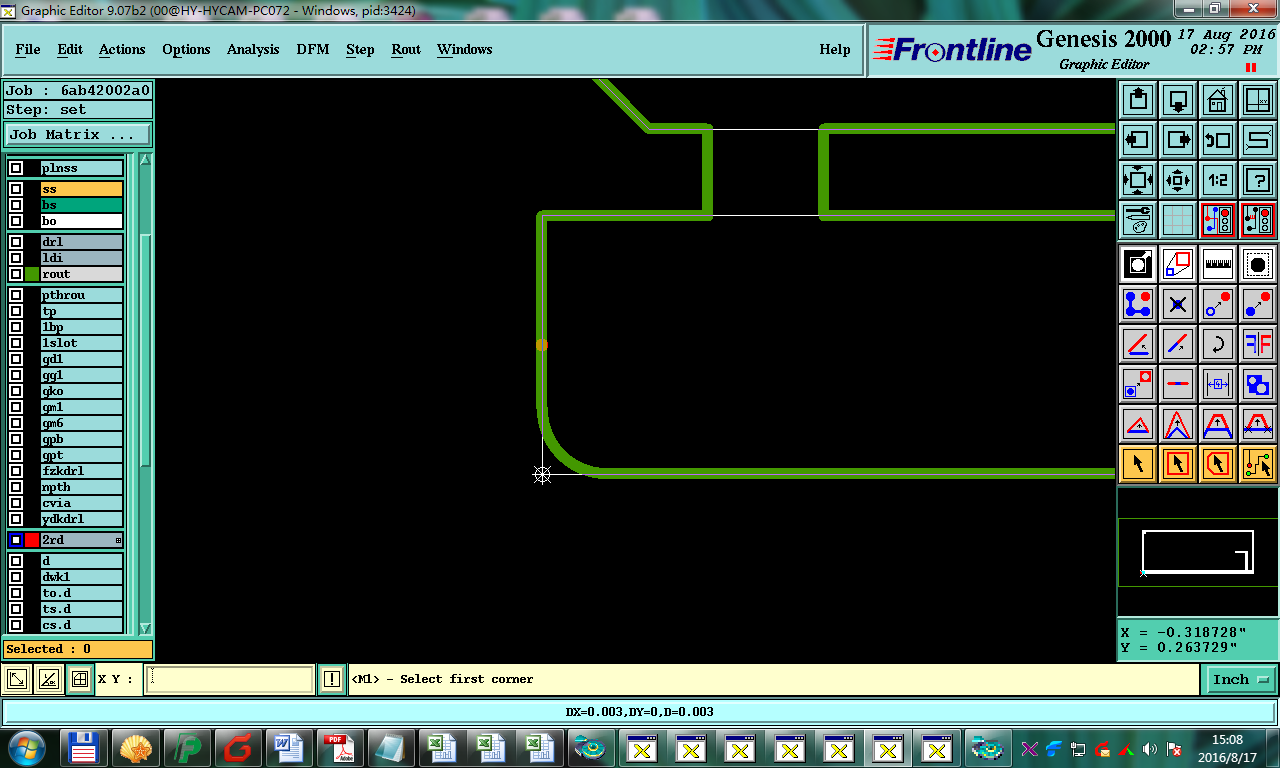Screen dimensions: 1280x768
Task: Select the fzkdrl layer name
Action: click(x=82, y=471)
